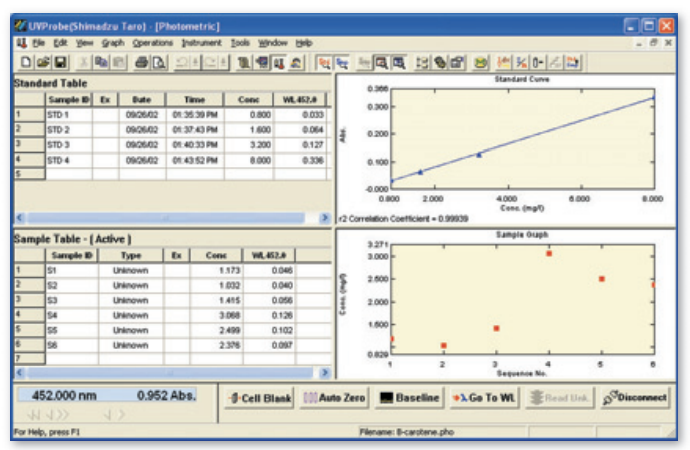The image size is (690, 450).
Task: Click the Date column header in Standard Table
Action: tap(142, 100)
